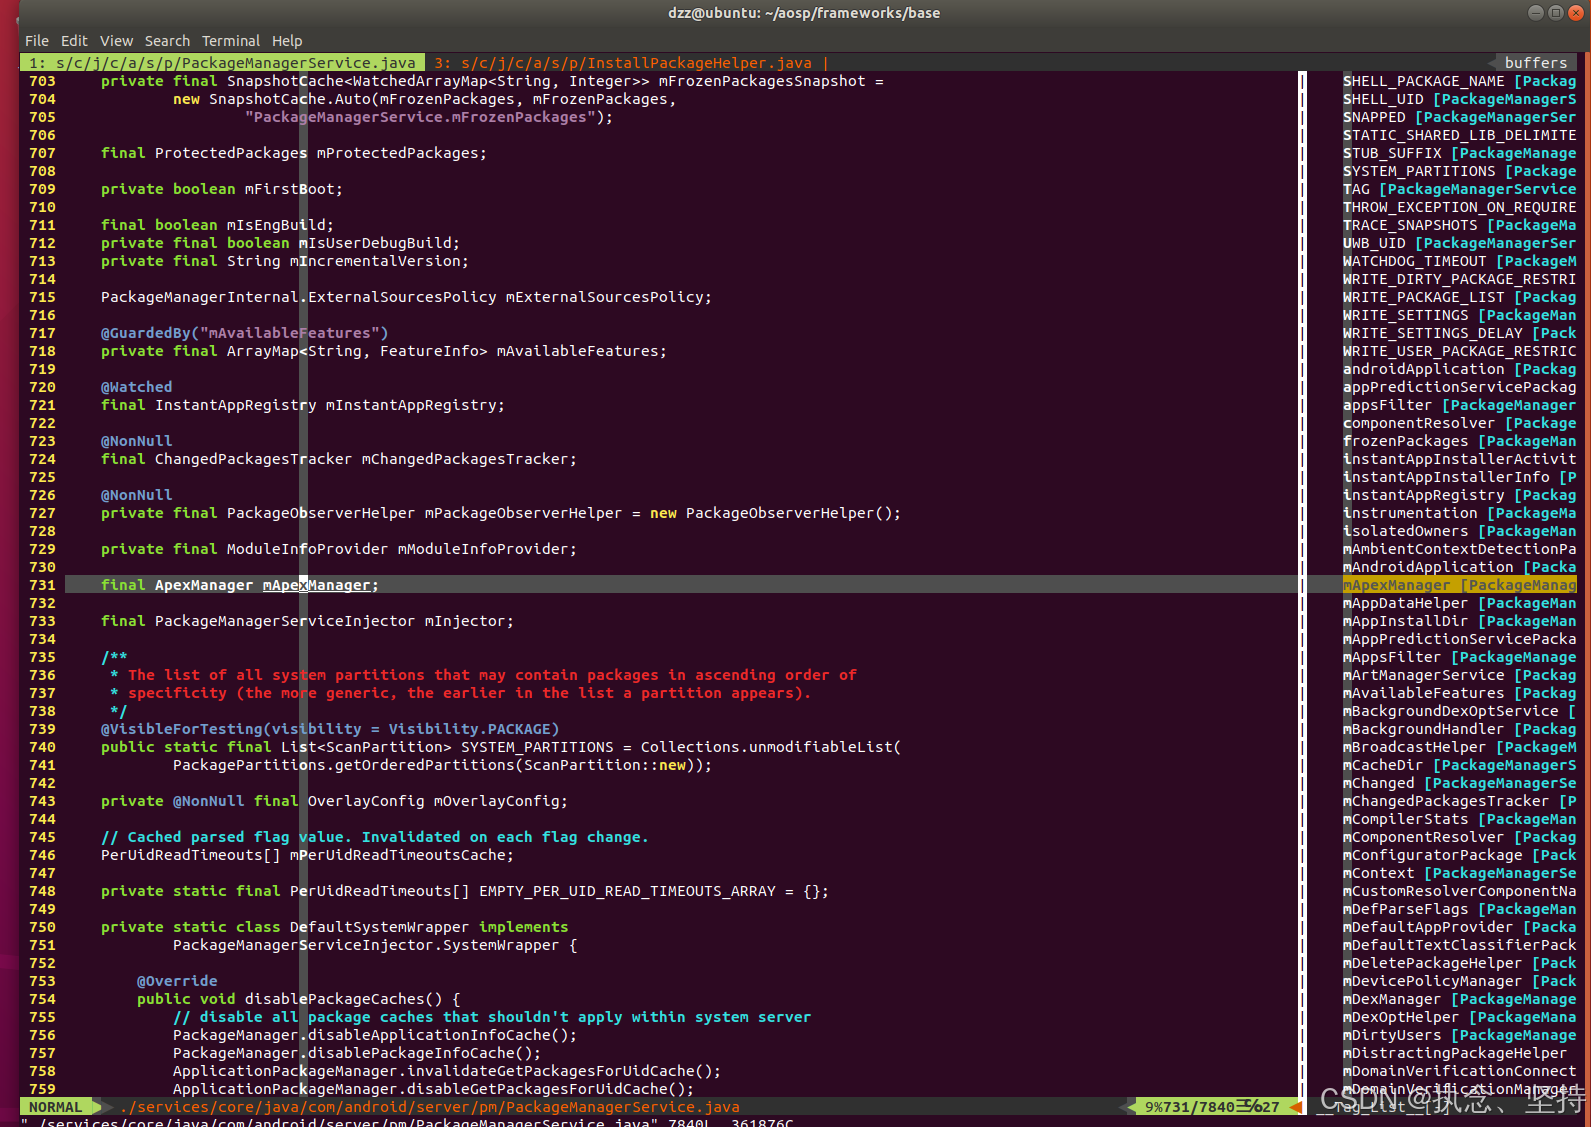This screenshot has width=1591, height=1127.
Task: Place cursor on SYSTEM_PARTITIONS declaration
Action: click(x=501, y=747)
